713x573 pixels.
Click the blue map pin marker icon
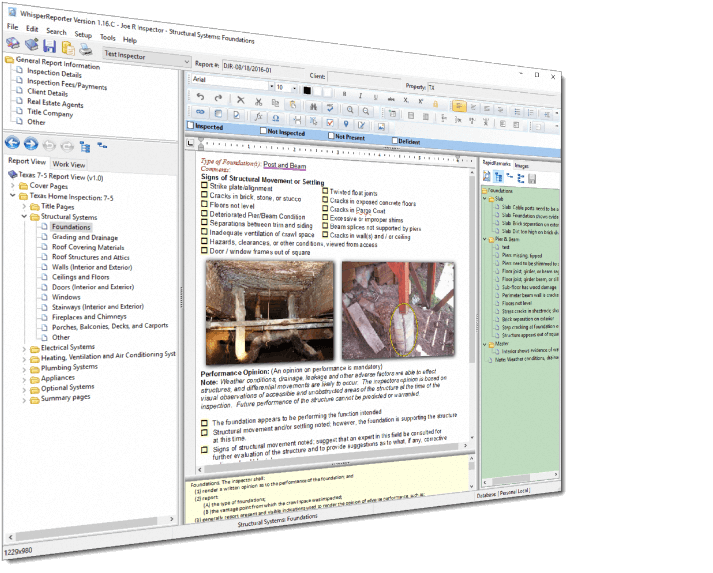pyautogui.click(x=346, y=124)
